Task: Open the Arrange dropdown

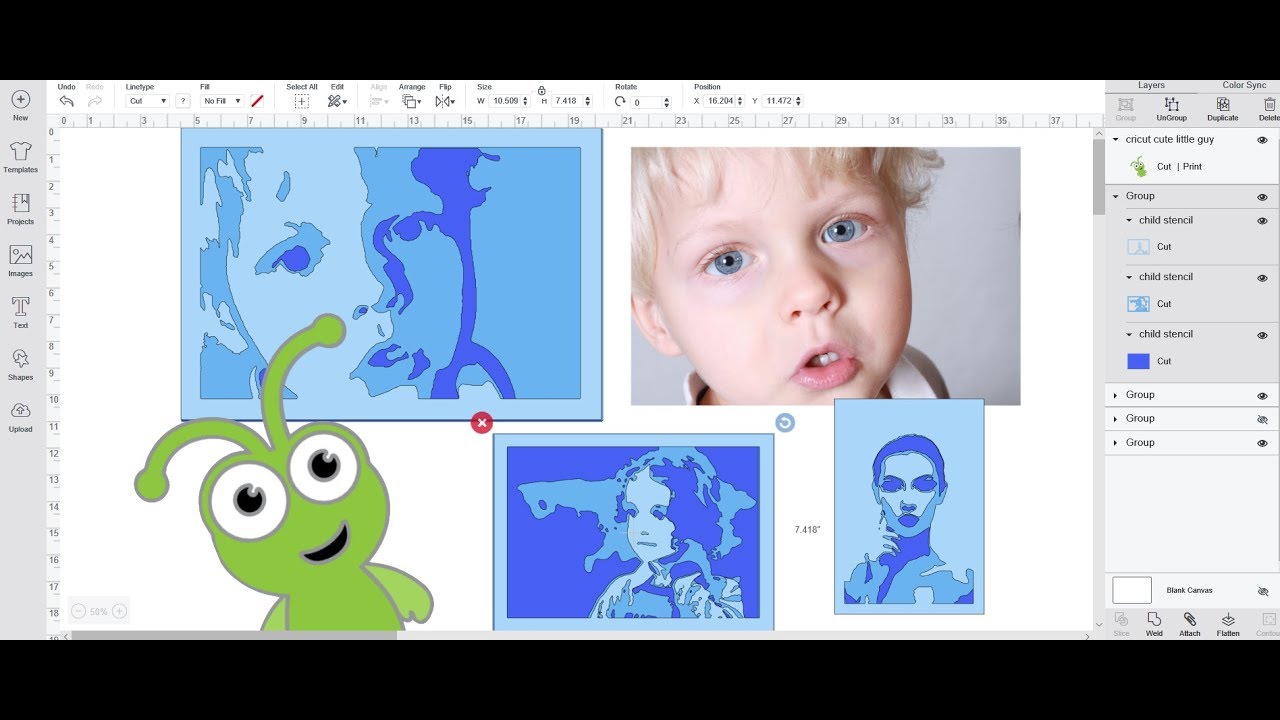Action: (x=411, y=101)
